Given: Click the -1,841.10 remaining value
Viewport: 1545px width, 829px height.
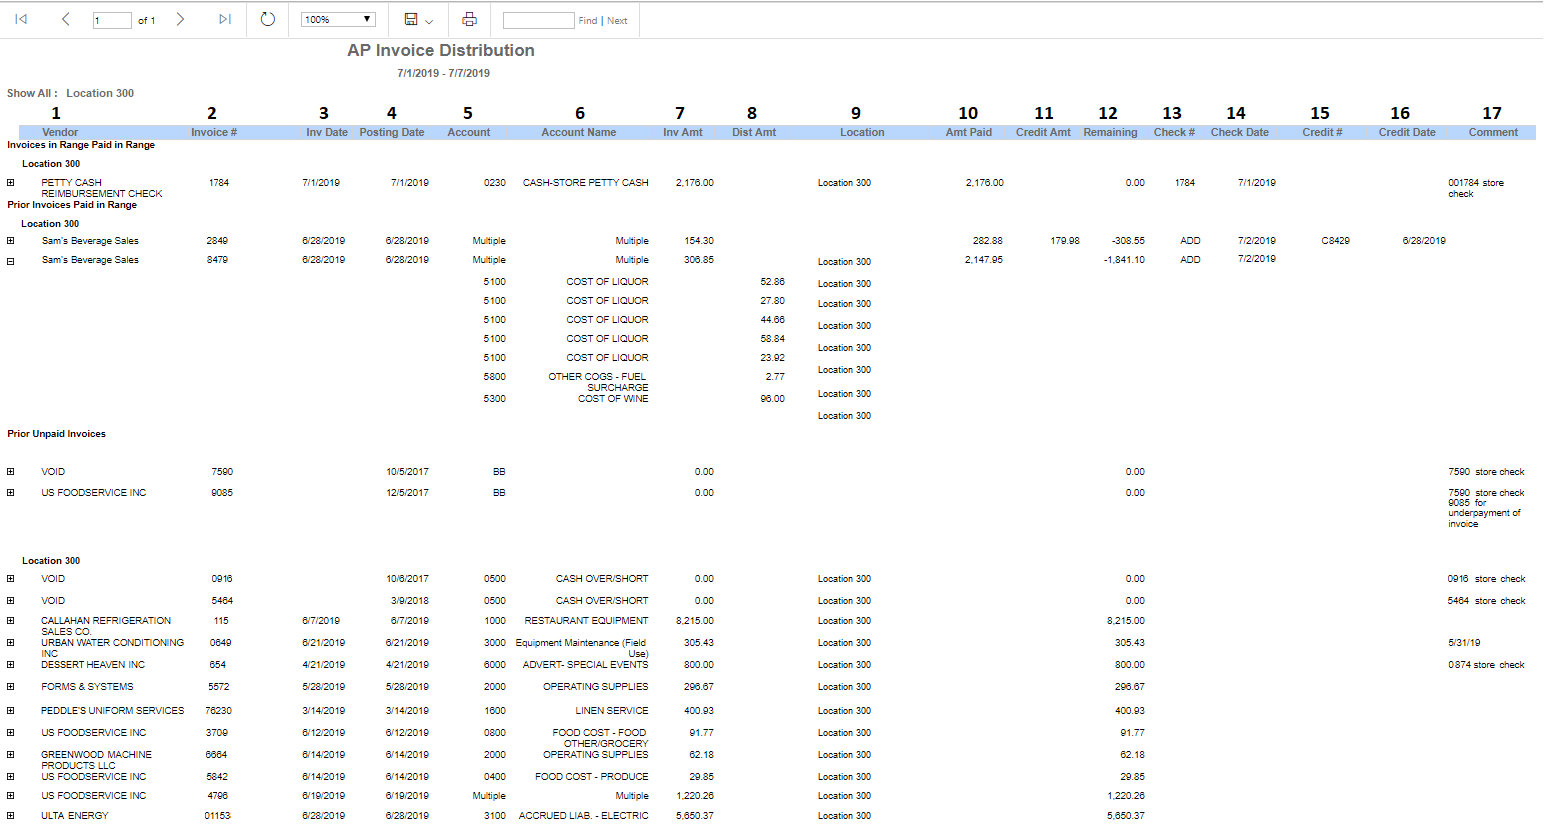Looking at the screenshot, I should pos(1124,260).
